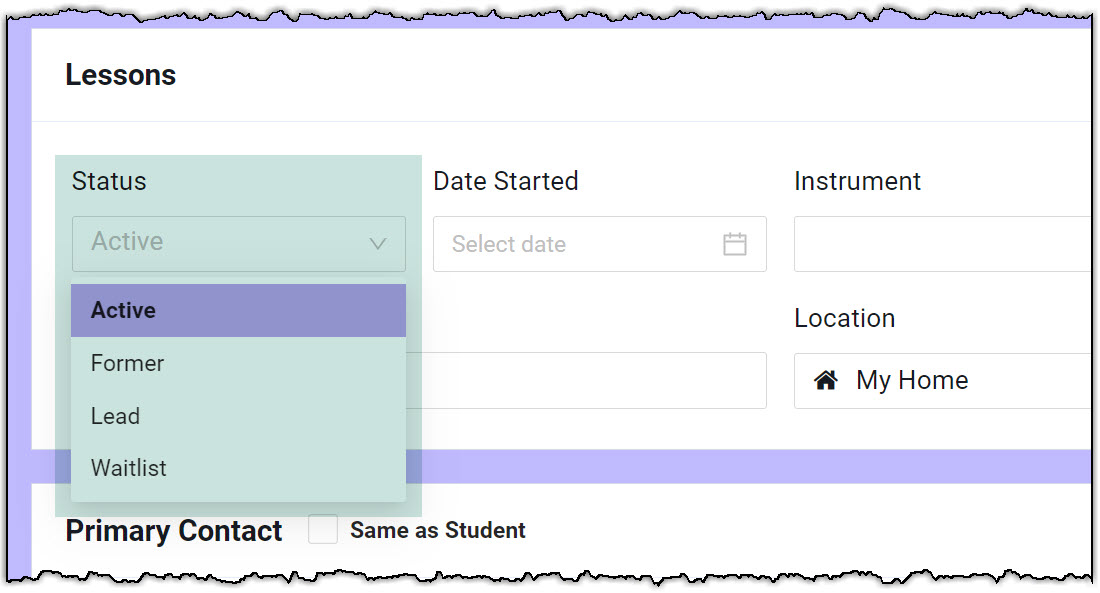Image resolution: width=1100 pixels, height=593 pixels.
Task: Click the Instrument field label
Action: point(858,181)
